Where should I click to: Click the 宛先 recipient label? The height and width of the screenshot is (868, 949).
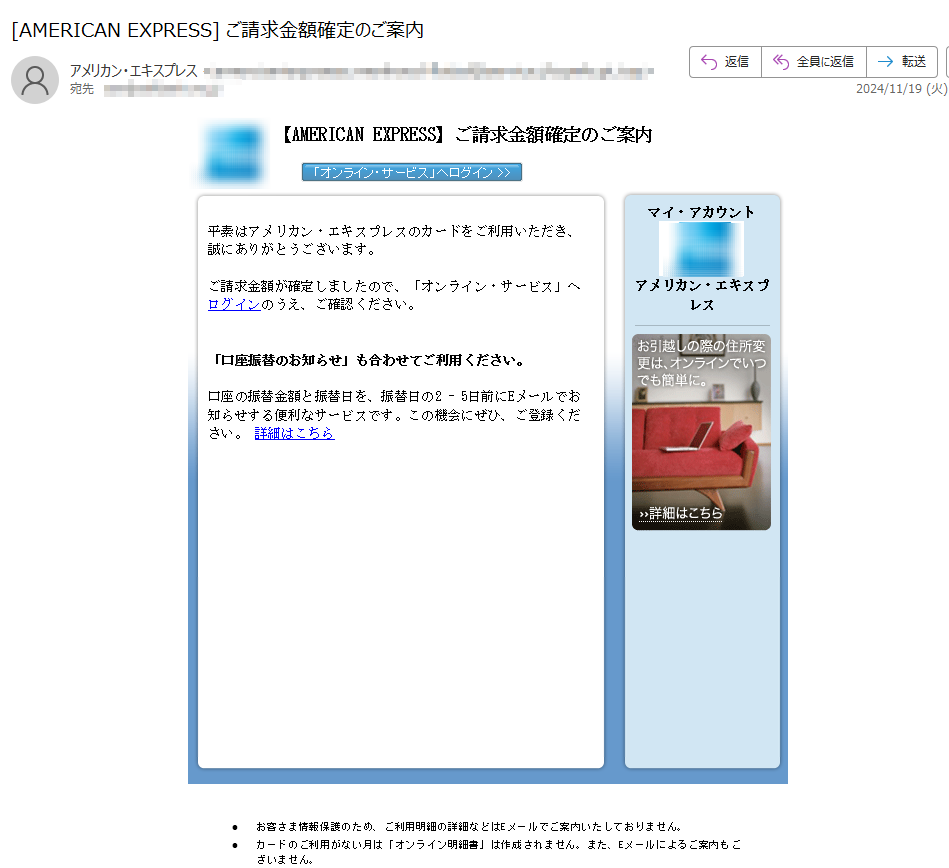tap(82, 89)
